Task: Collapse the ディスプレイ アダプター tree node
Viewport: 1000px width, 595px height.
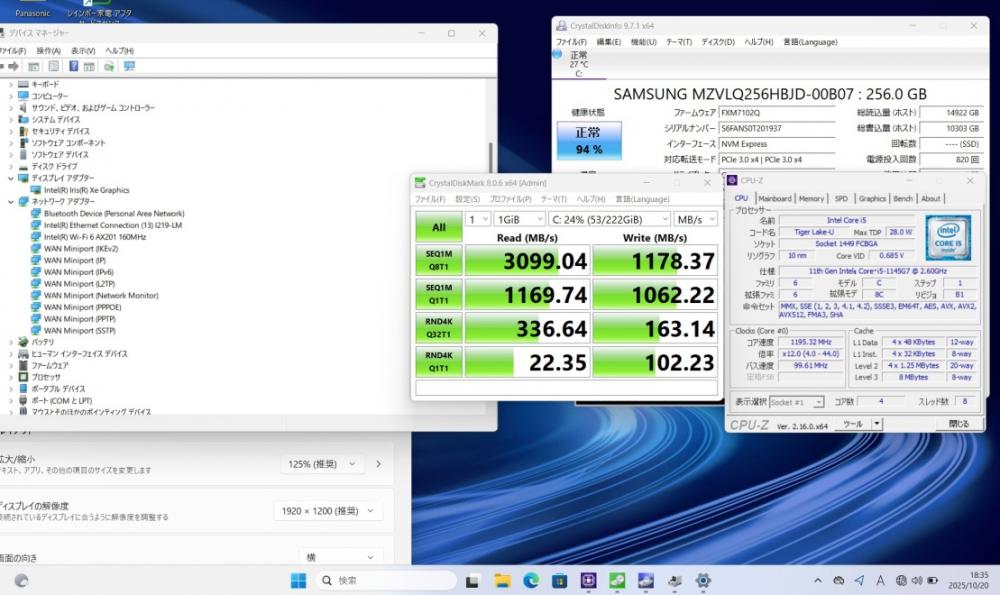Action: [x=11, y=178]
